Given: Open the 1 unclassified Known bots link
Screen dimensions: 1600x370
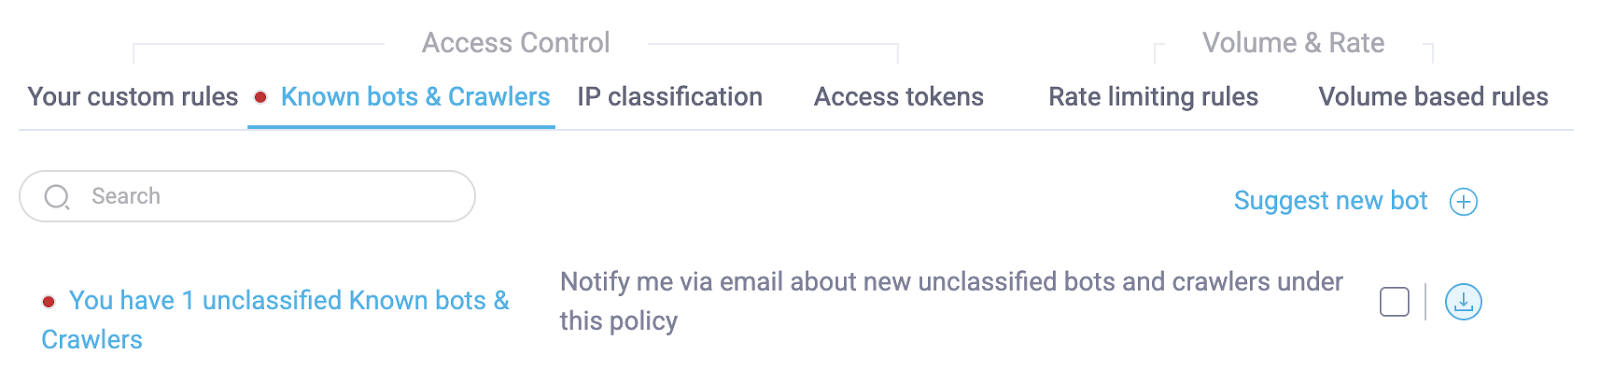Looking at the screenshot, I should (x=275, y=320).
